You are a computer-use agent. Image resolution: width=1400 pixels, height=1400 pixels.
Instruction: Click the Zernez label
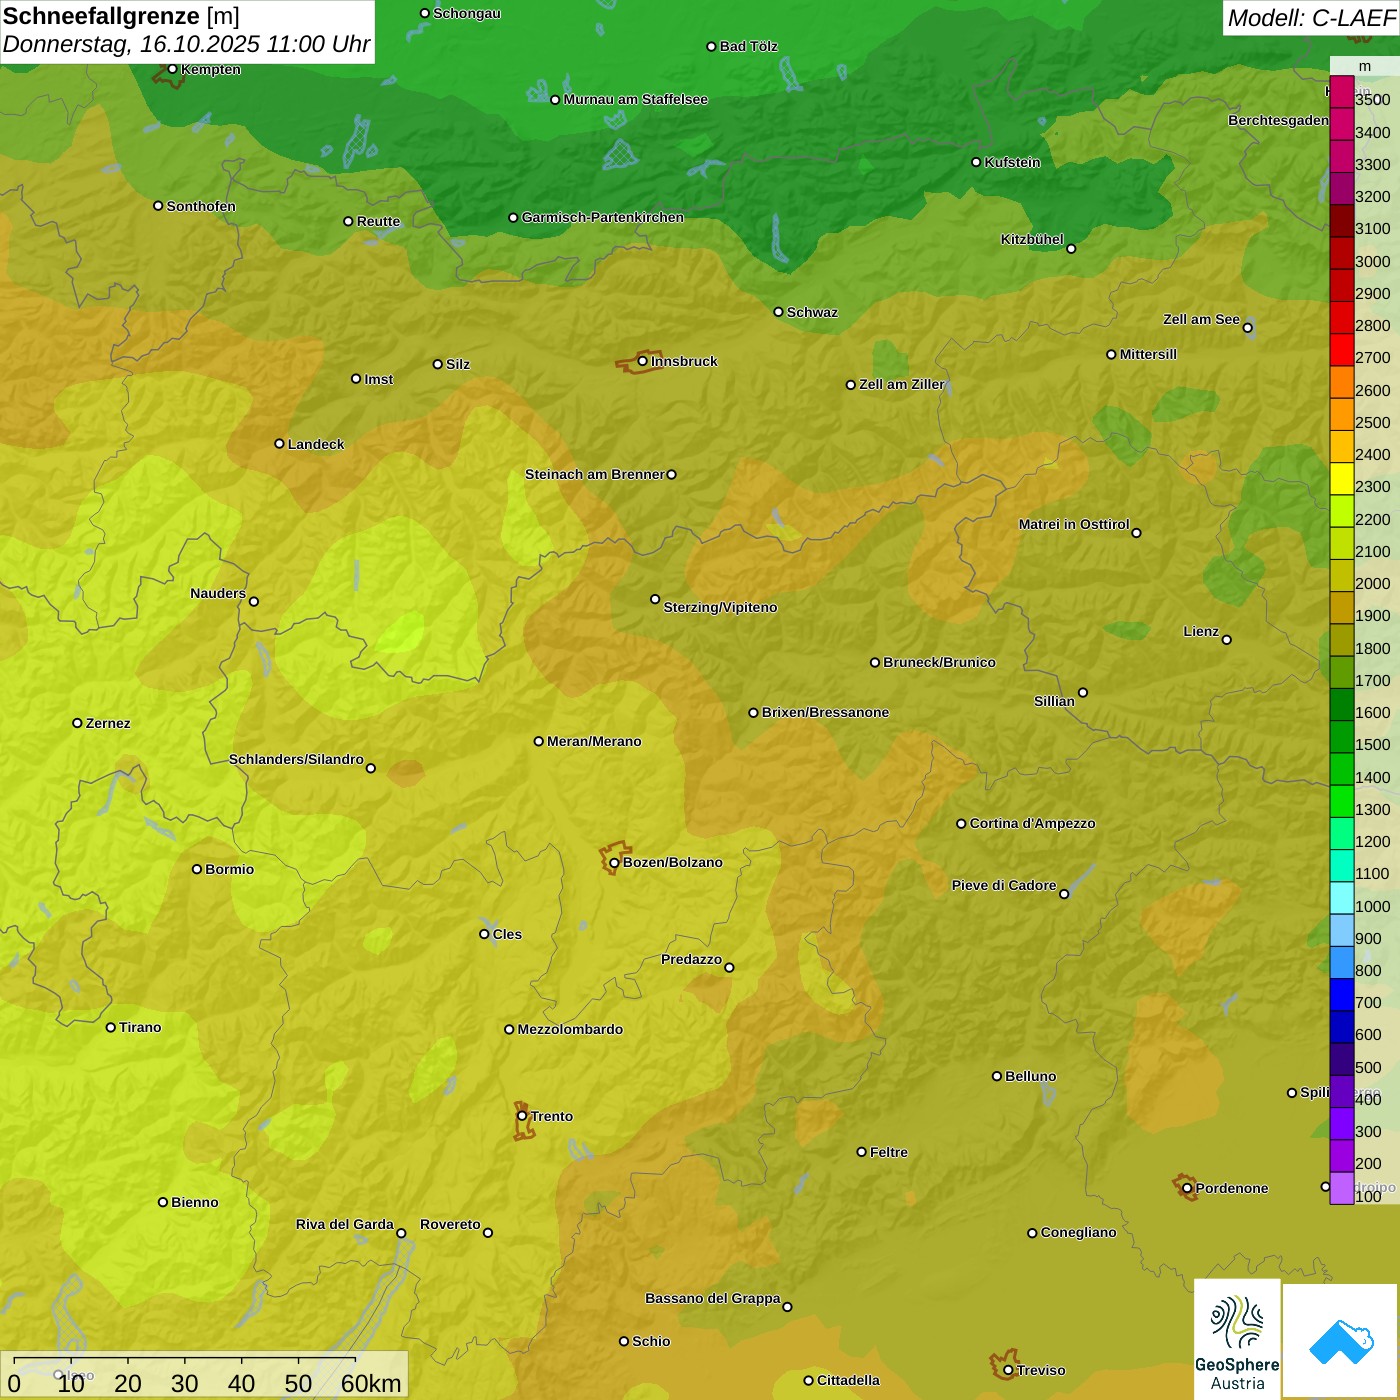point(108,723)
